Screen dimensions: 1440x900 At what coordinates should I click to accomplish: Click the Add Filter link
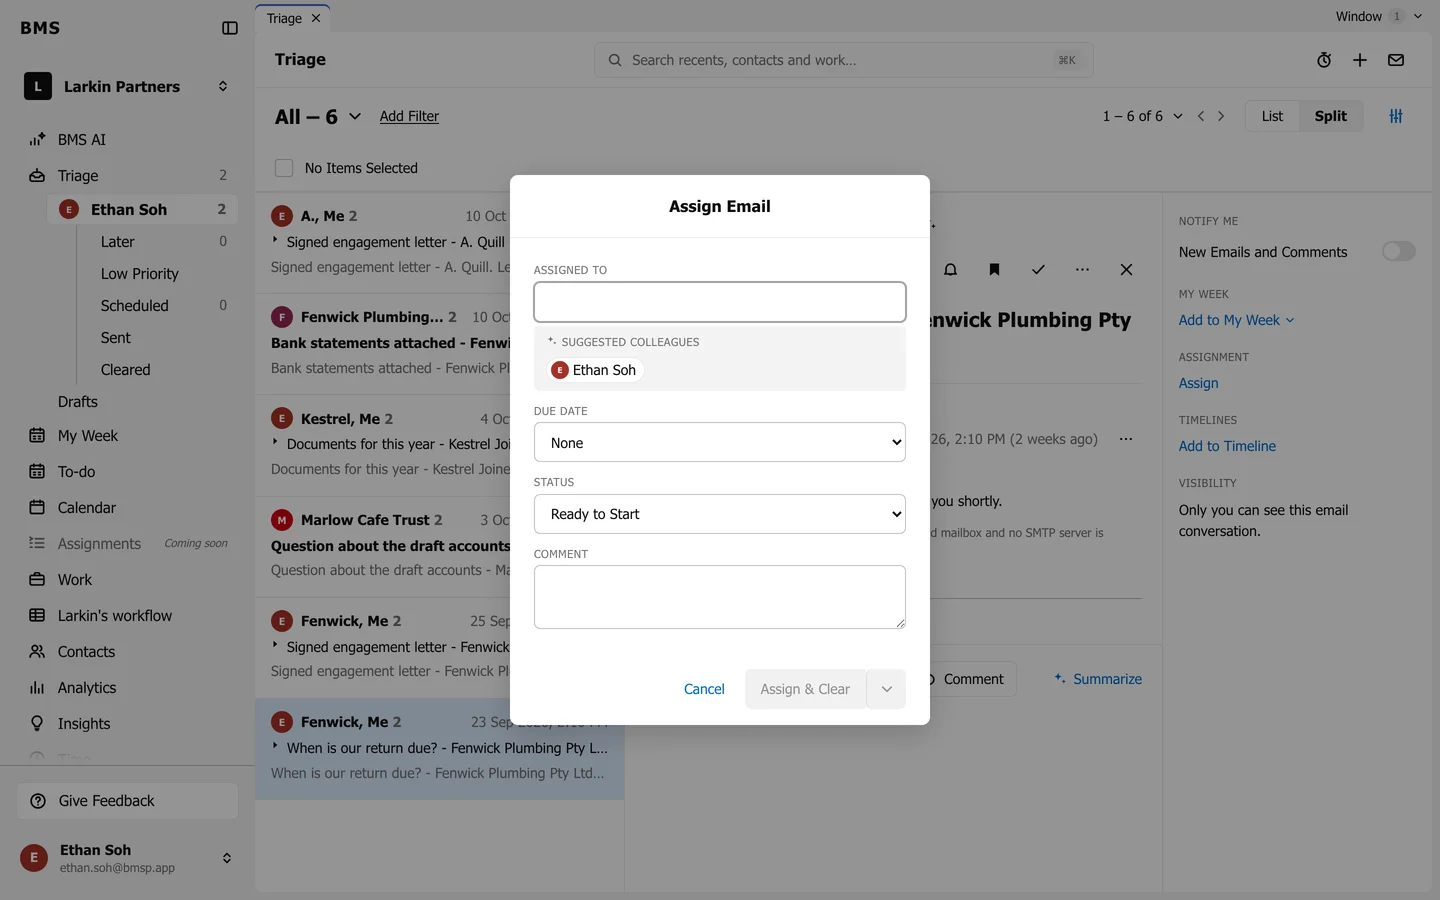click(409, 116)
